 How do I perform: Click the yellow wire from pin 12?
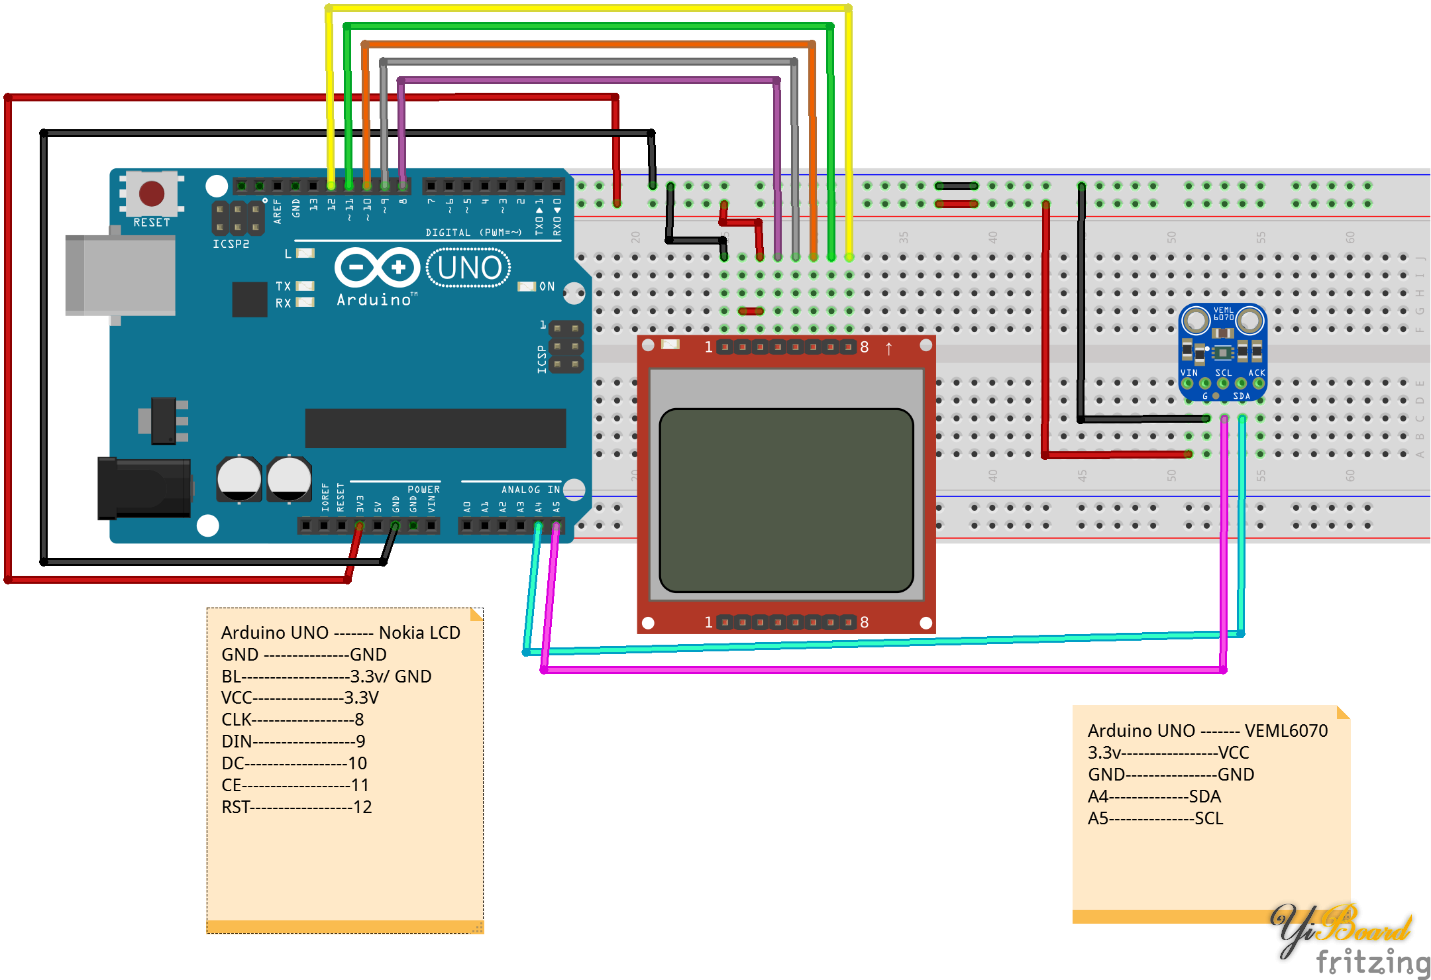[x=588, y=8]
